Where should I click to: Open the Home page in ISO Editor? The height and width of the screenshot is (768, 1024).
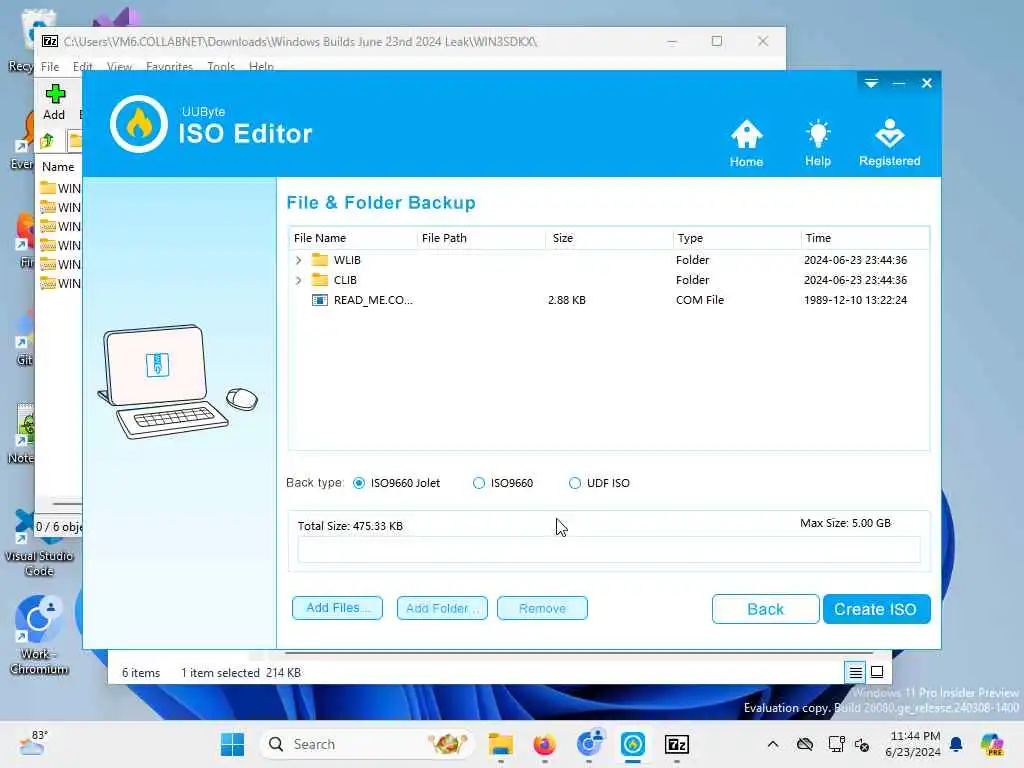click(x=746, y=143)
